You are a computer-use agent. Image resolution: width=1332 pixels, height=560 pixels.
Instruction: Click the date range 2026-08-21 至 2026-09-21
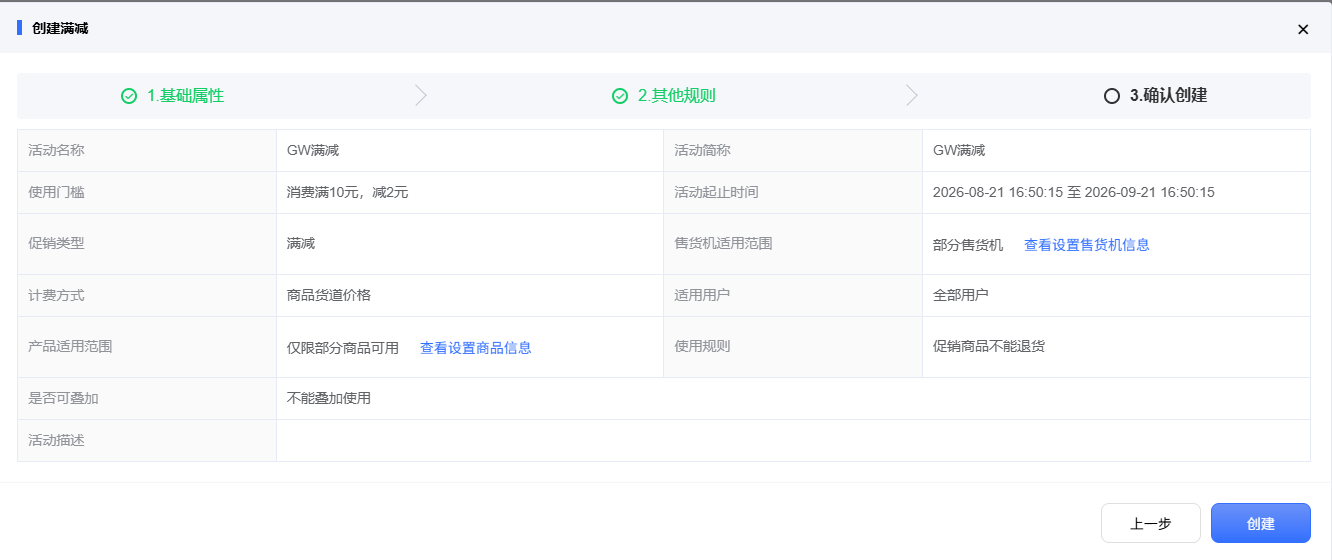[1074, 193]
